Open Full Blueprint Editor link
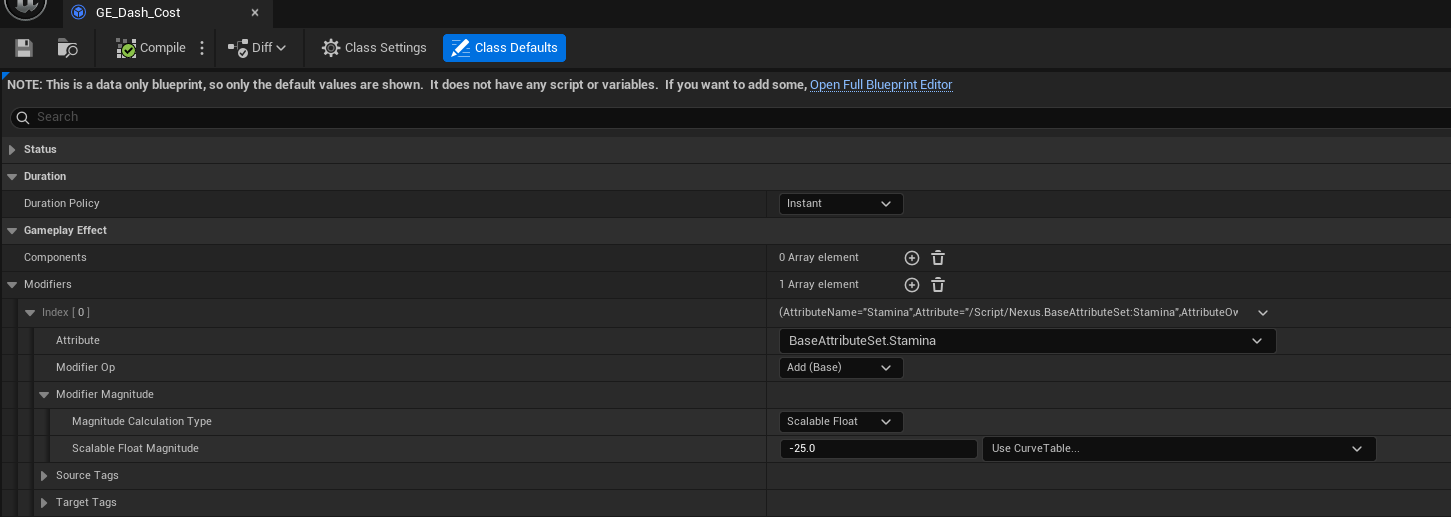The width and height of the screenshot is (1451, 517). (881, 85)
